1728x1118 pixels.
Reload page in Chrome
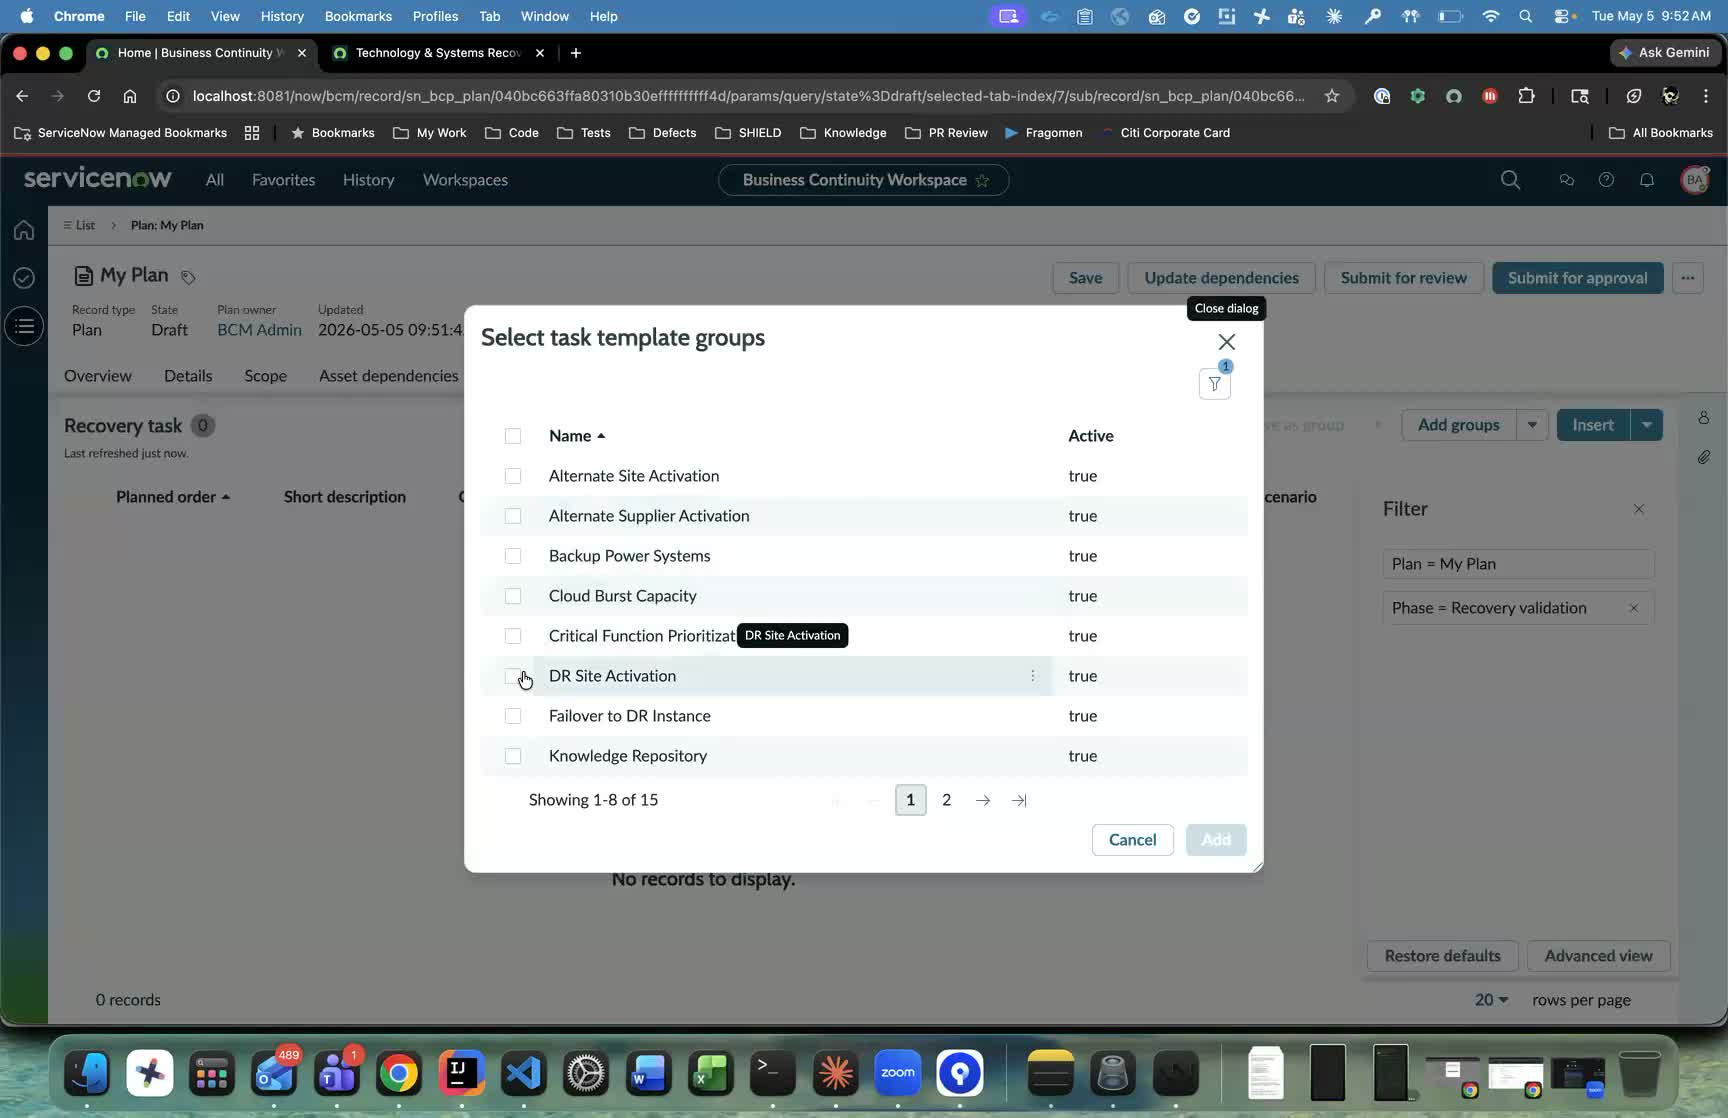pos(93,96)
